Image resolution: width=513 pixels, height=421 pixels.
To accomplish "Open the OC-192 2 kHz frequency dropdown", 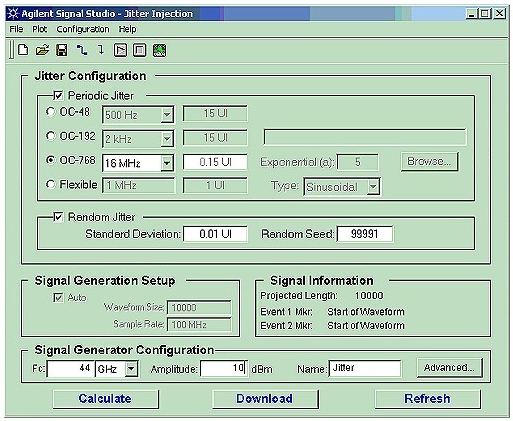I will pos(167,139).
